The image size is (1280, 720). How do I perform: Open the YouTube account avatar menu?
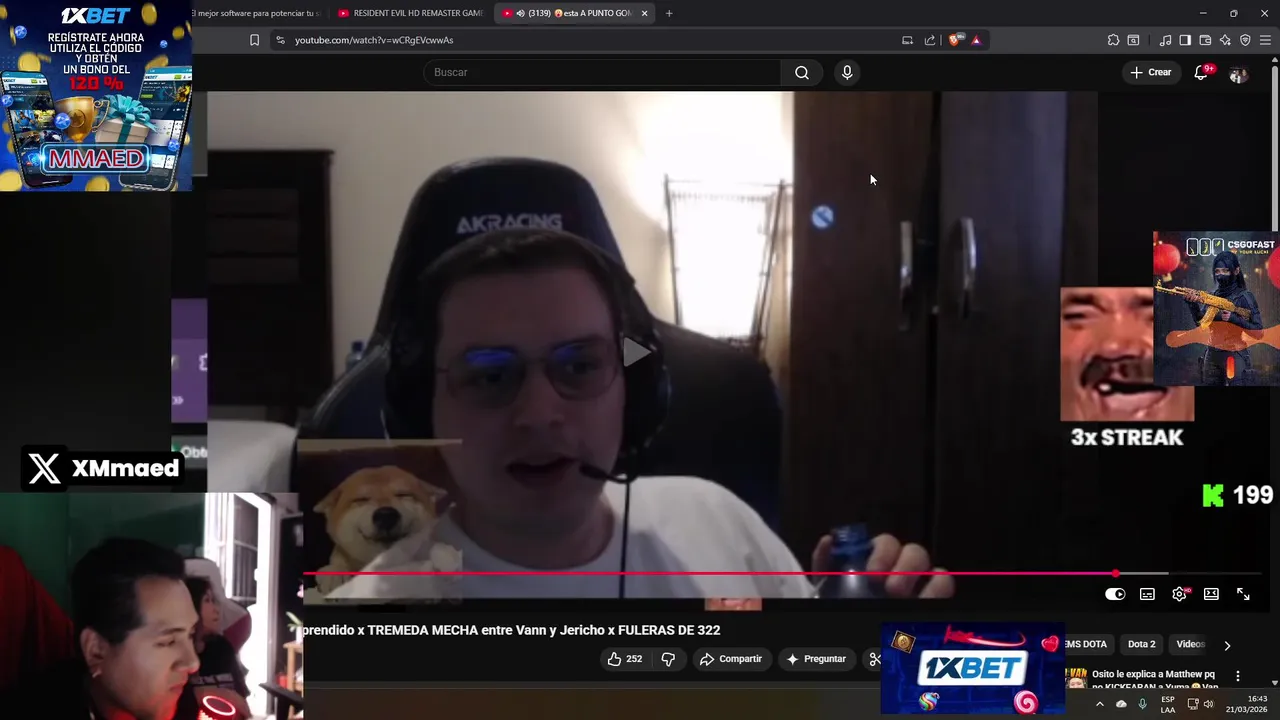tap(1238, 73)
